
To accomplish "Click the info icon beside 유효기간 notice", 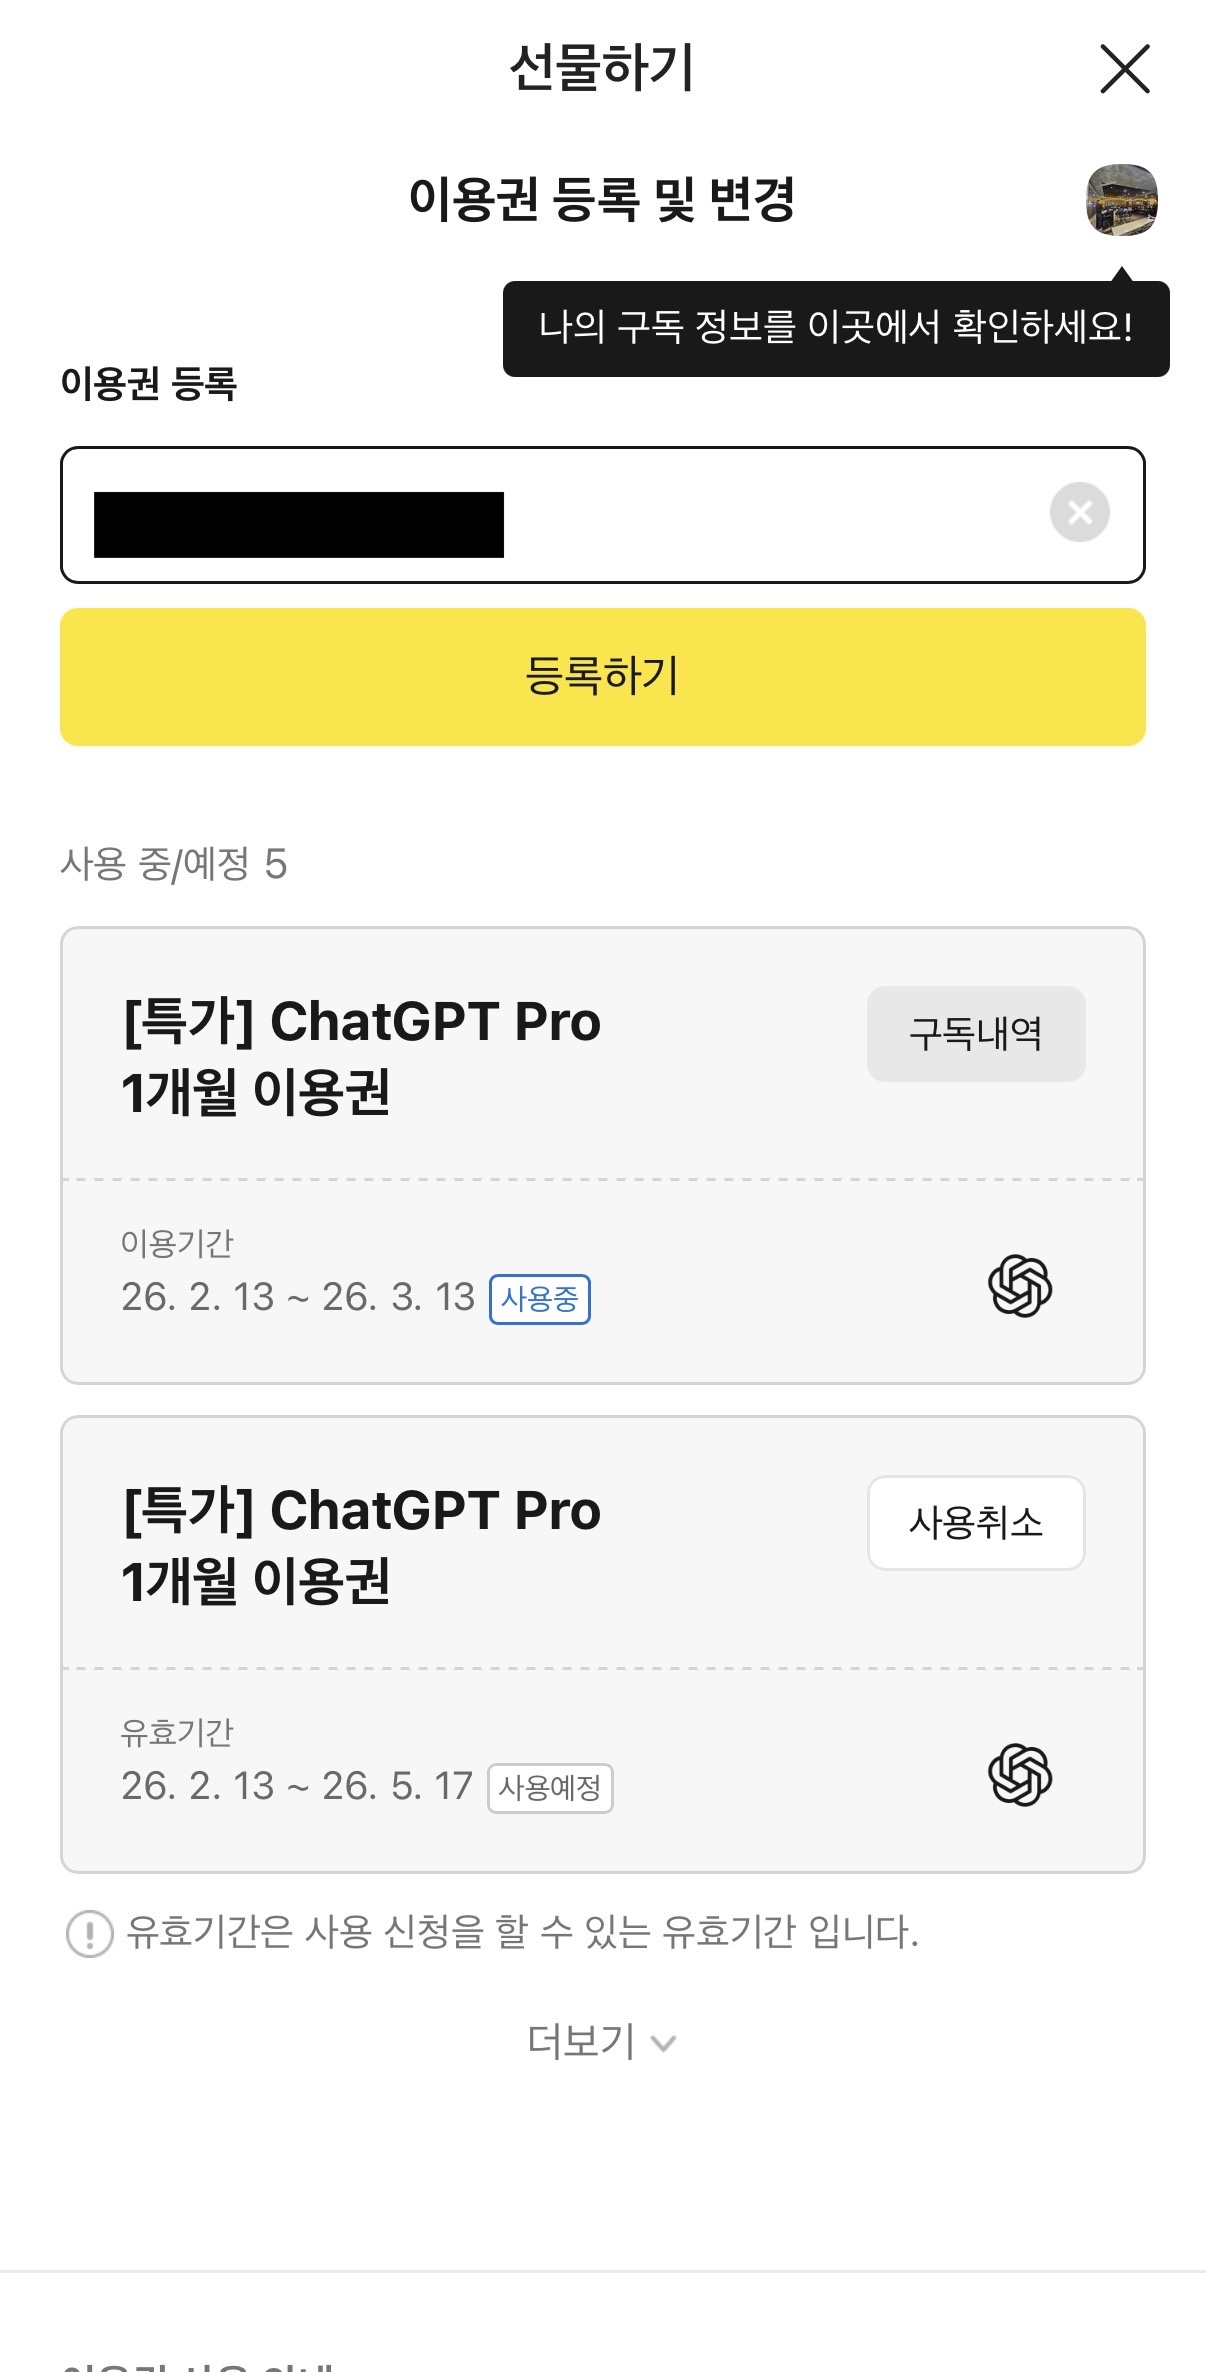I will click(90, 1933).
